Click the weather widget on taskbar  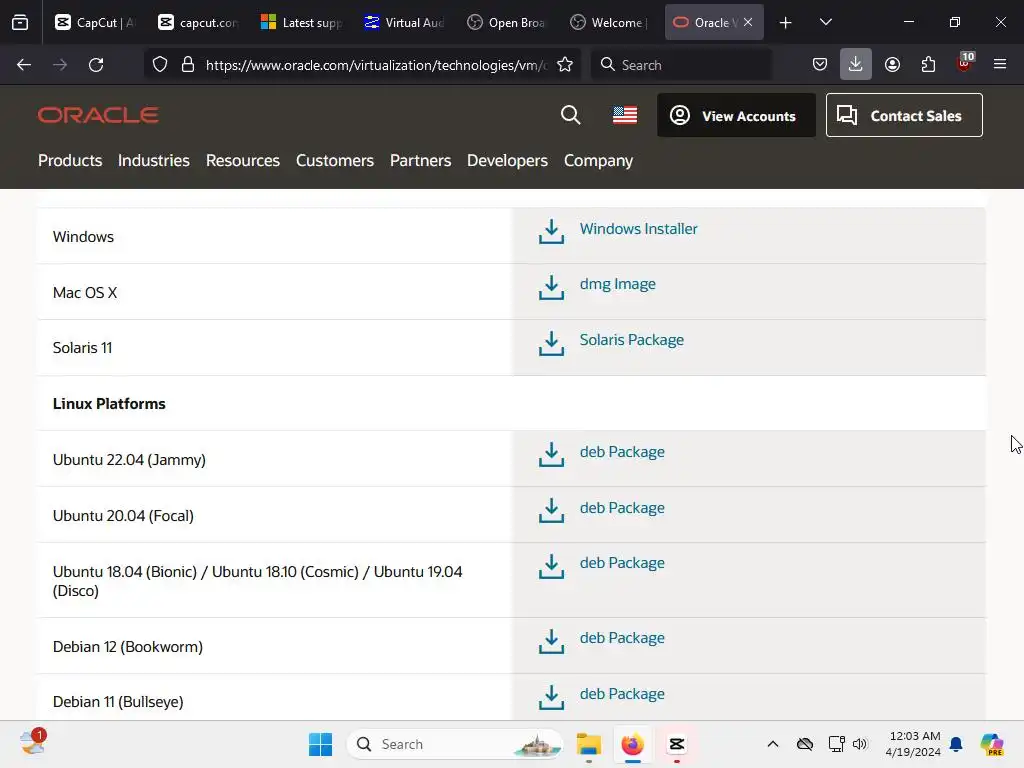(33, 743)
